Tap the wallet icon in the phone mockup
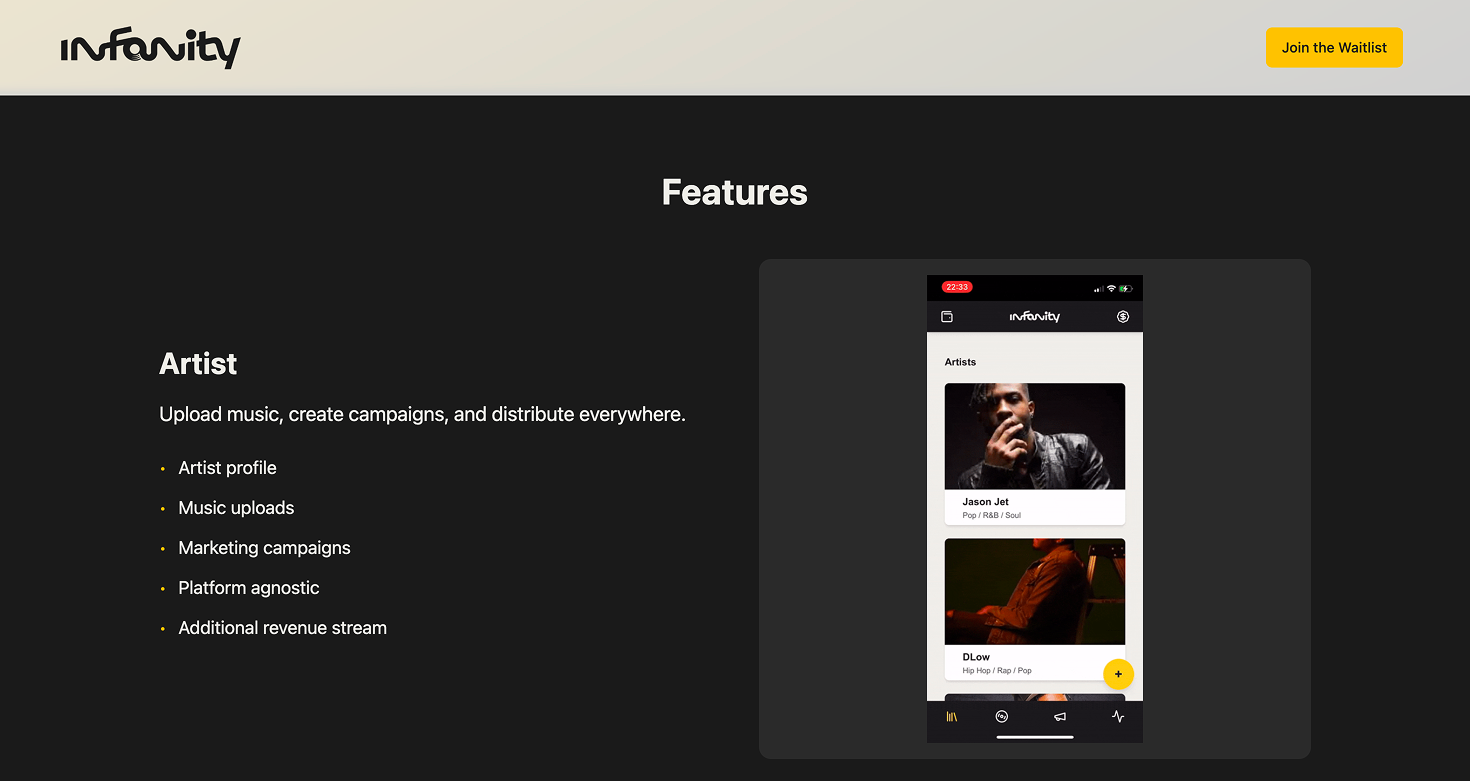The image size is (1470, 781). point(947,316)
